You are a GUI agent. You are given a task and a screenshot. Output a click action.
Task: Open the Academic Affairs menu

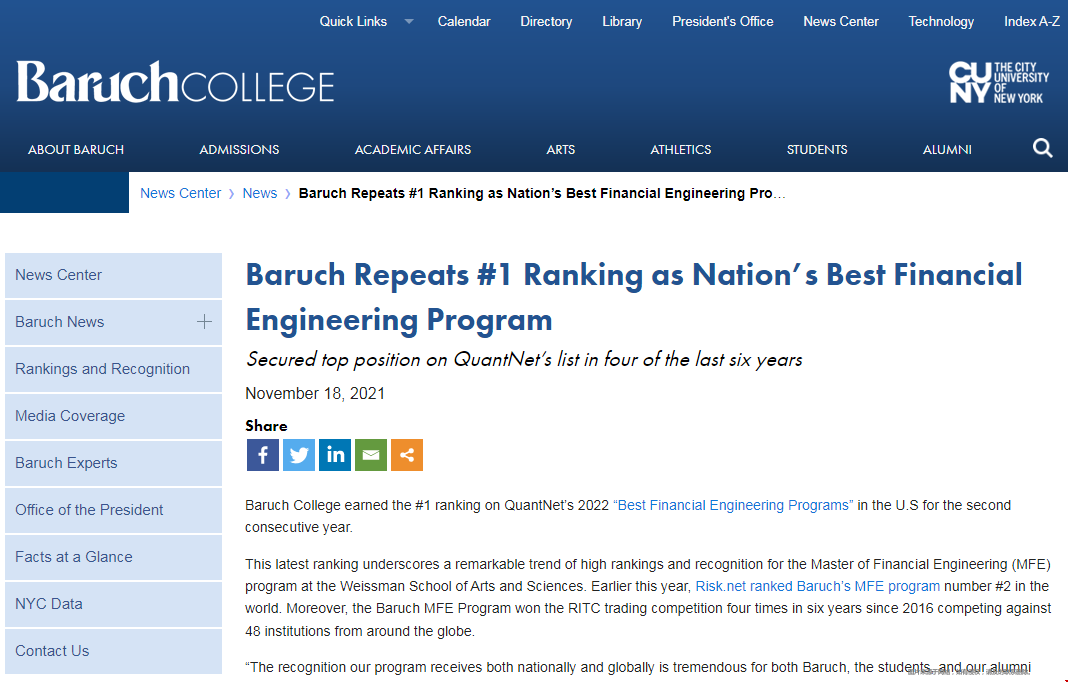point(413,150)
